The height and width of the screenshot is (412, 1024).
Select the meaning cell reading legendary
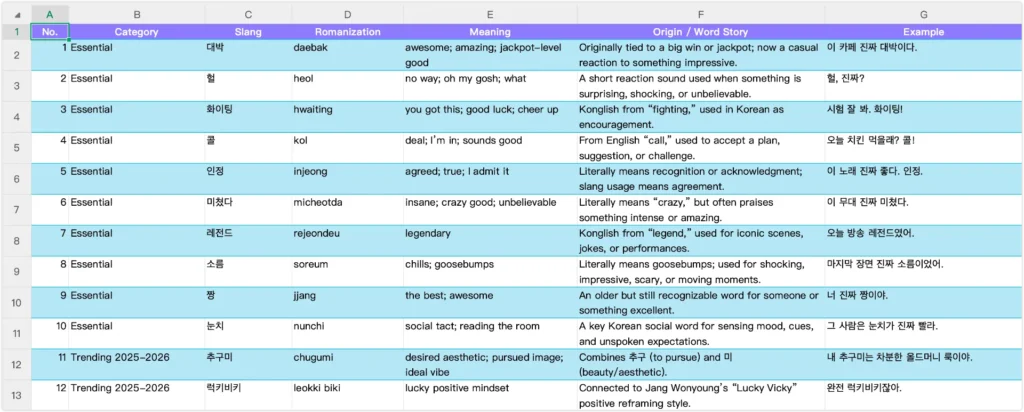coord(490,241)
